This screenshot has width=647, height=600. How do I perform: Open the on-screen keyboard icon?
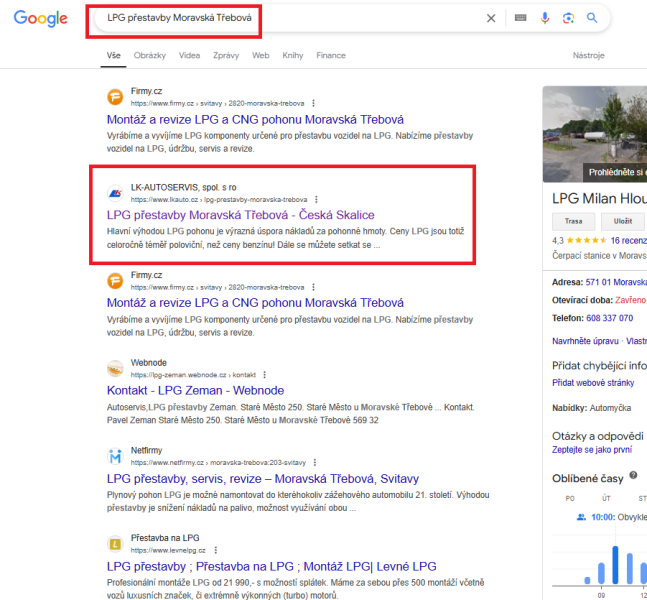pyautogui.click(x=521, y=18)
